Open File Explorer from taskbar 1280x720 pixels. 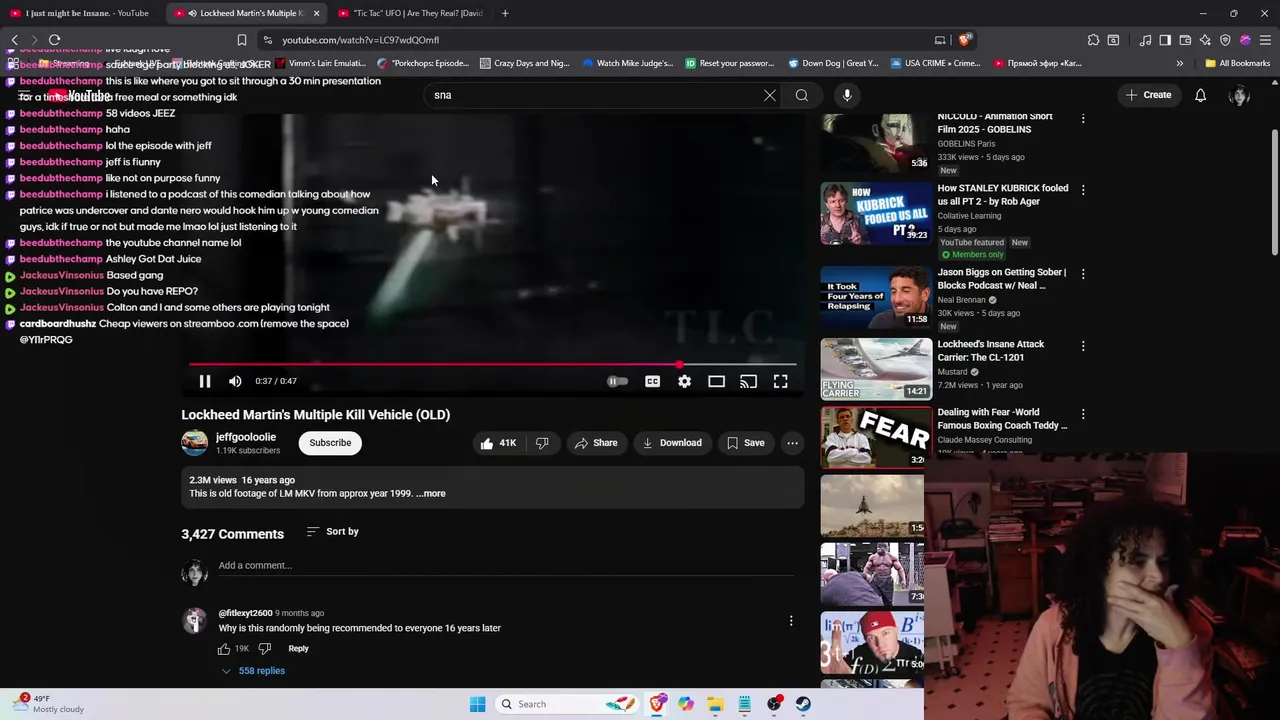tap(715, 704)
